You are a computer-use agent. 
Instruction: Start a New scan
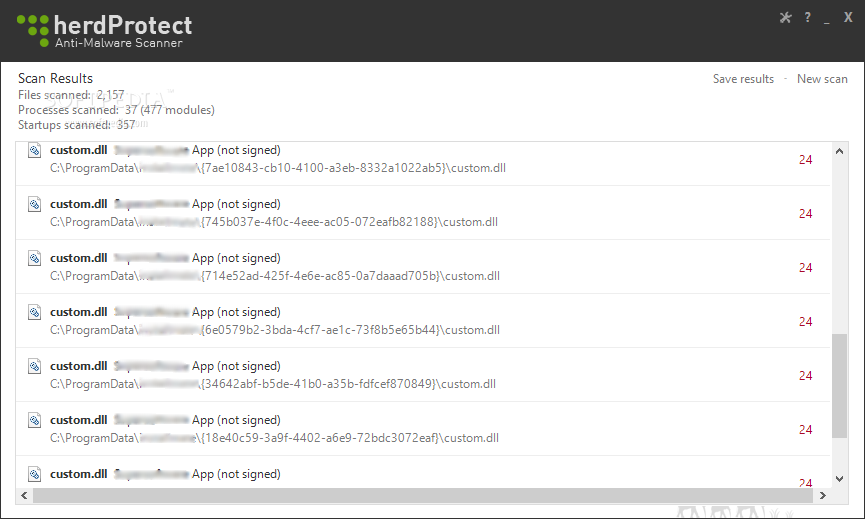click(822, 79)
